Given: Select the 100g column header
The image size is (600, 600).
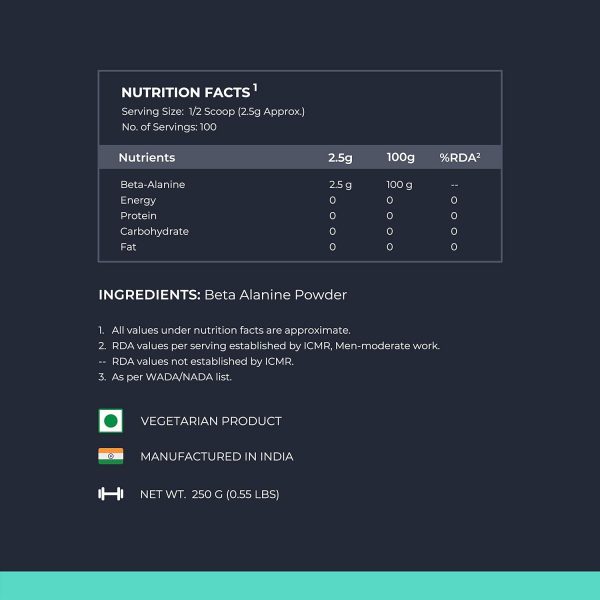Looking at the screenshot, I should point(401,157).
